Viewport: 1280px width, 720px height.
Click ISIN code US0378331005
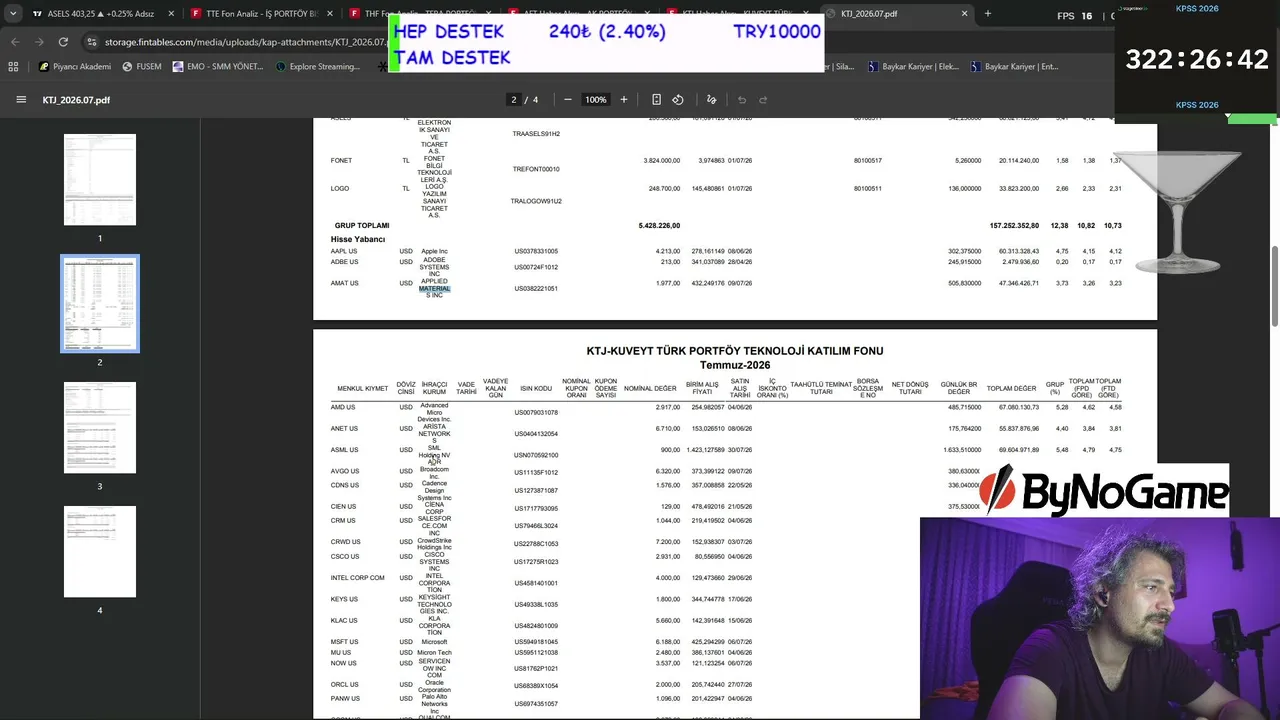coord(536,252)
